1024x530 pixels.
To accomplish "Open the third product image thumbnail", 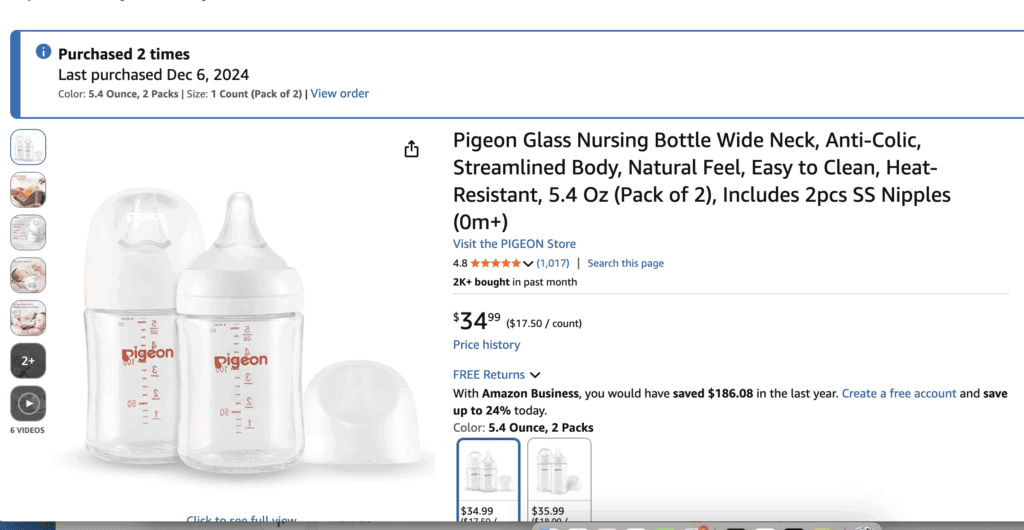I will click(28, 232).
